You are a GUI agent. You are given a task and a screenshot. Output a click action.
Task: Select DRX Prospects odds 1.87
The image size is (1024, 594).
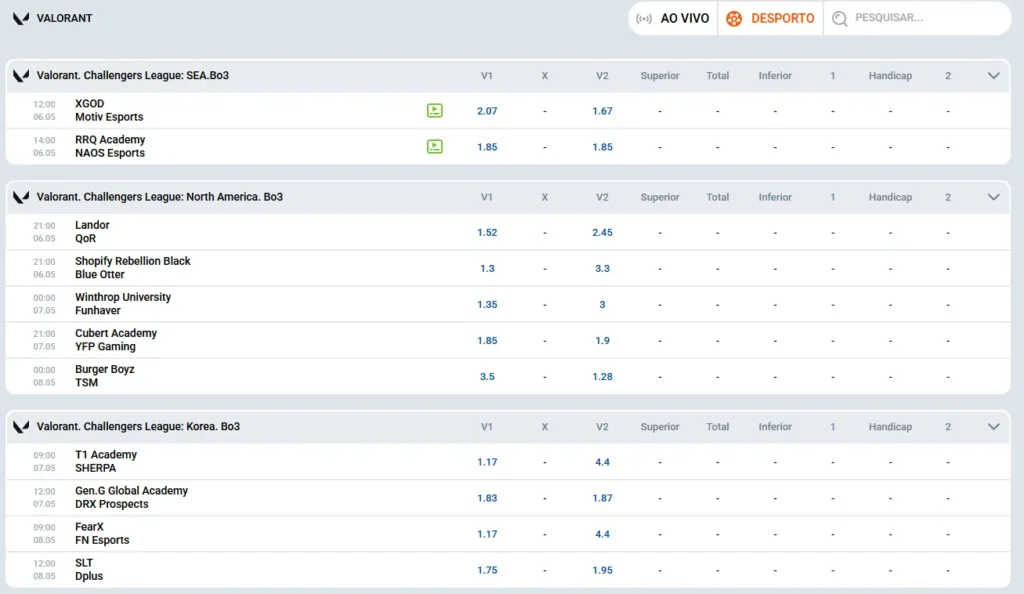click(x=602, y=498)
